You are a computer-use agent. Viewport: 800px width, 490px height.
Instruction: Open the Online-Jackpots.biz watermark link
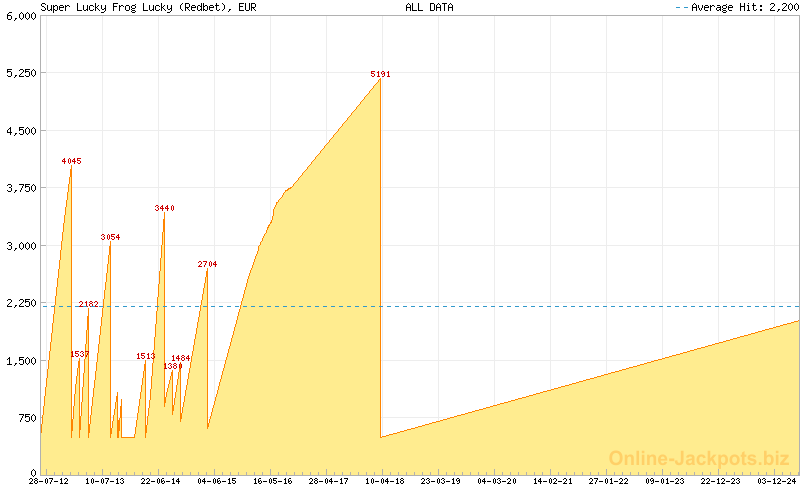699,458
